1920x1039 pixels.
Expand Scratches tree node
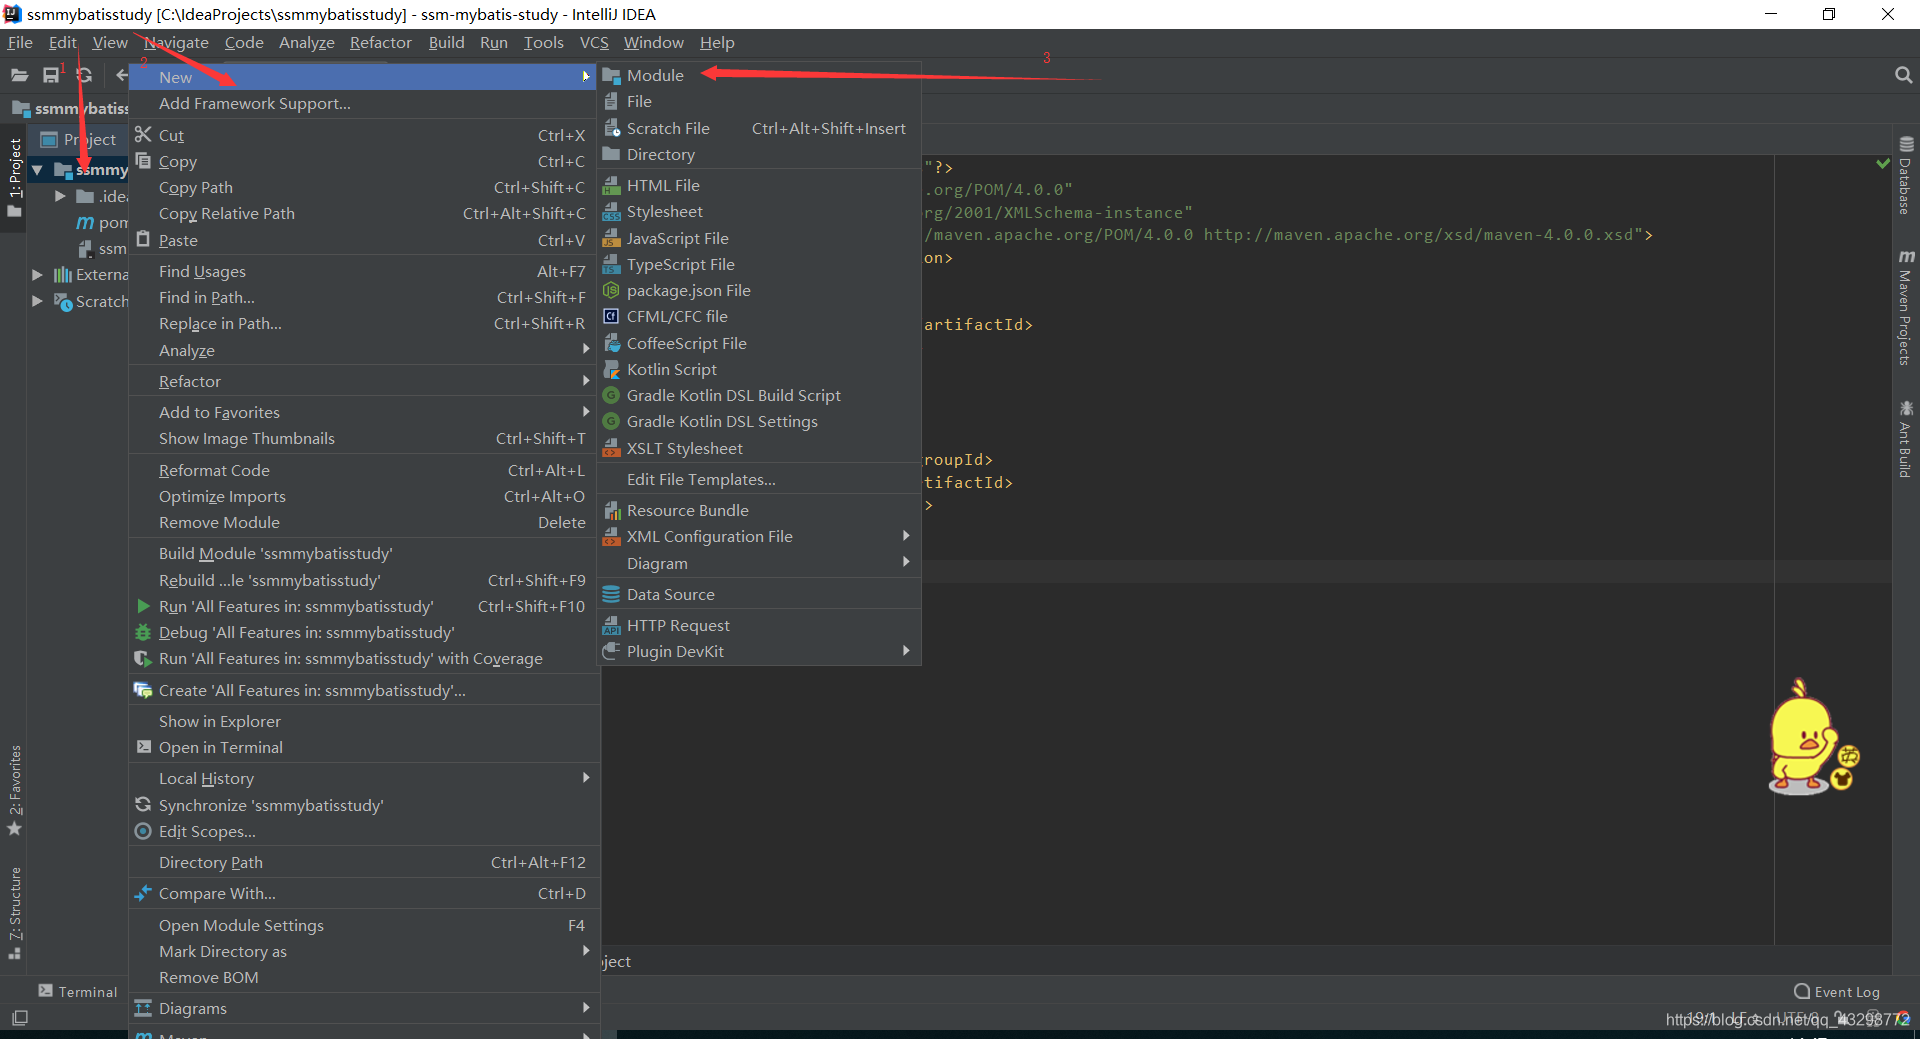pyautogui.click(x=37, y=301)
